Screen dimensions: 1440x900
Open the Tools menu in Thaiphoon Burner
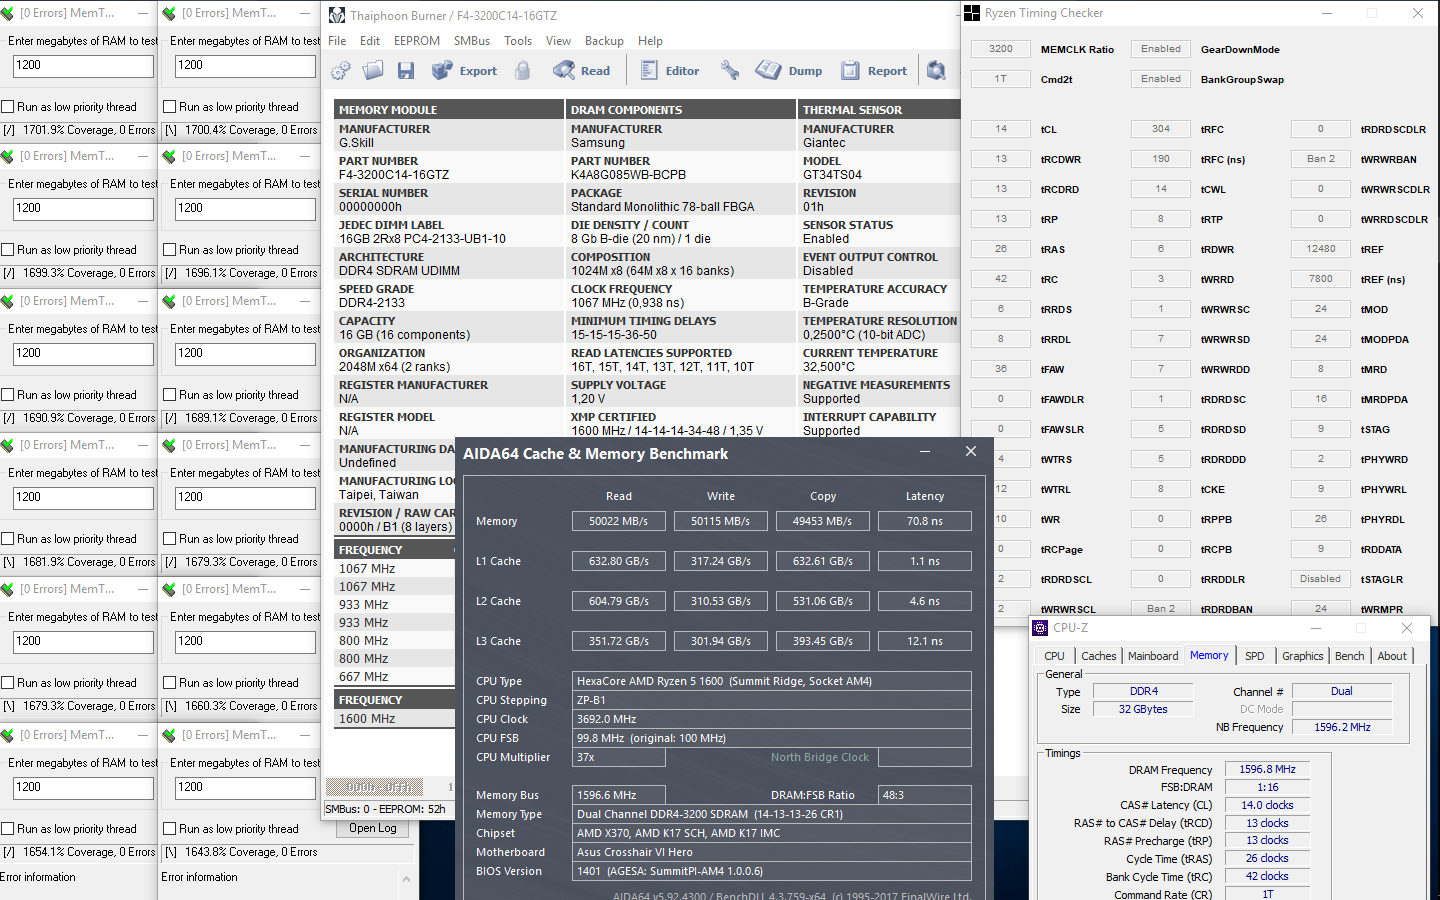(x=518, y=41)
